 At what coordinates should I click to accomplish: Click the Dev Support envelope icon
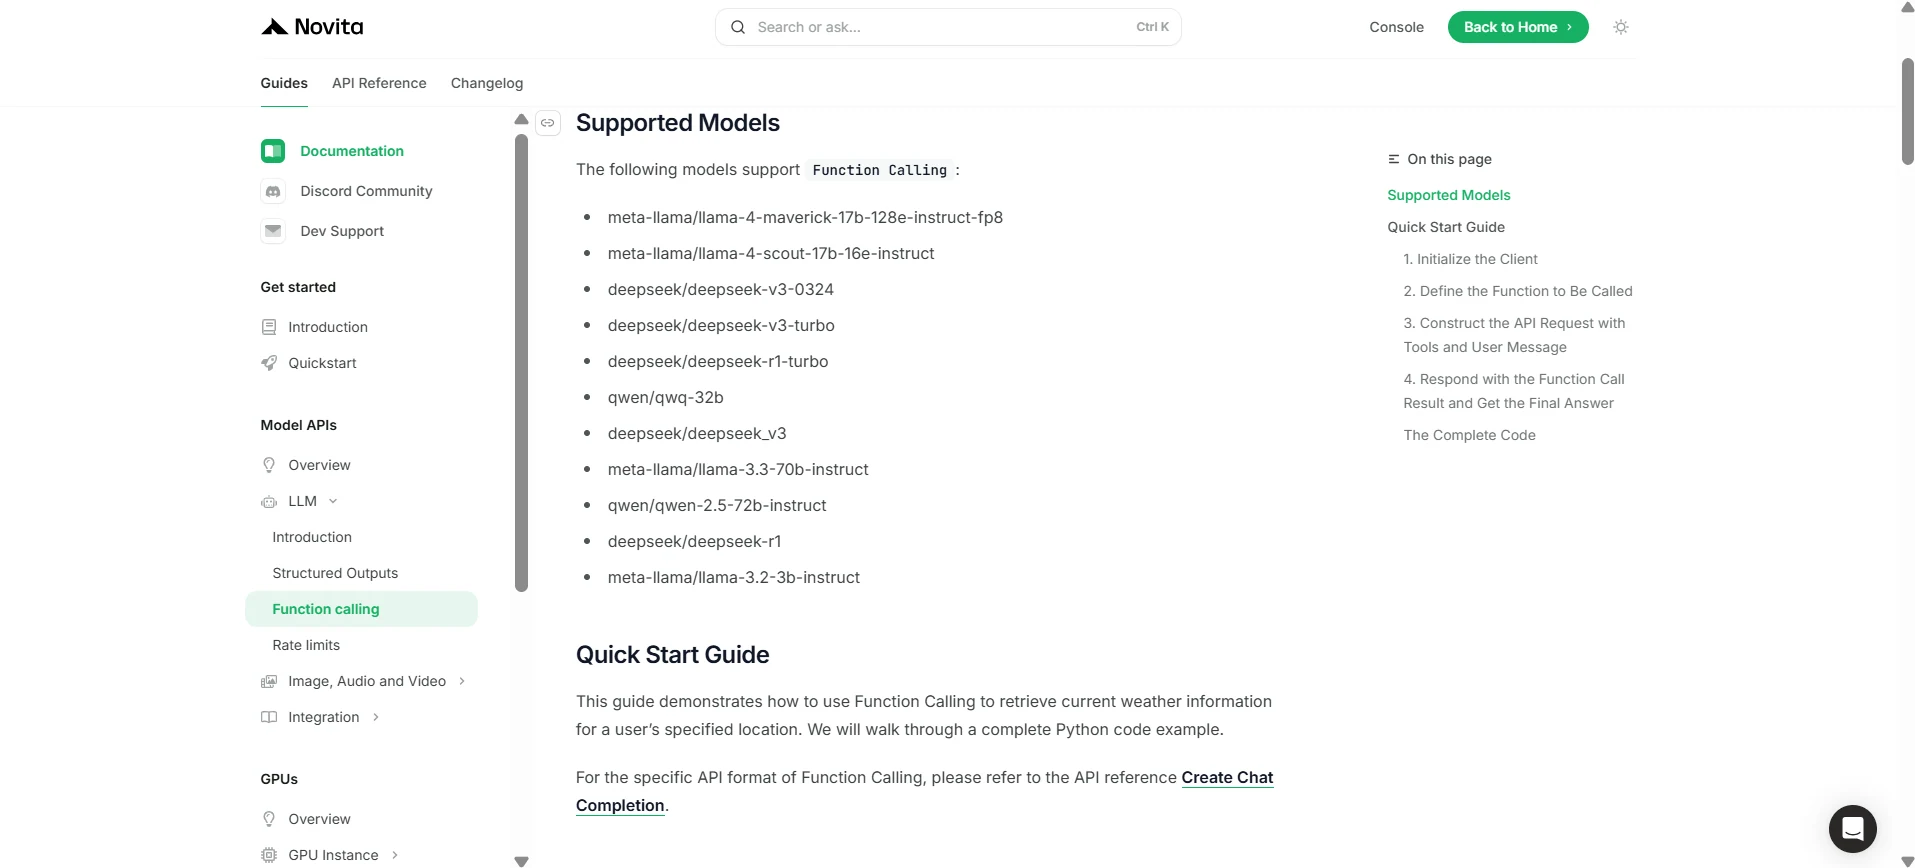tap(273, 231)
